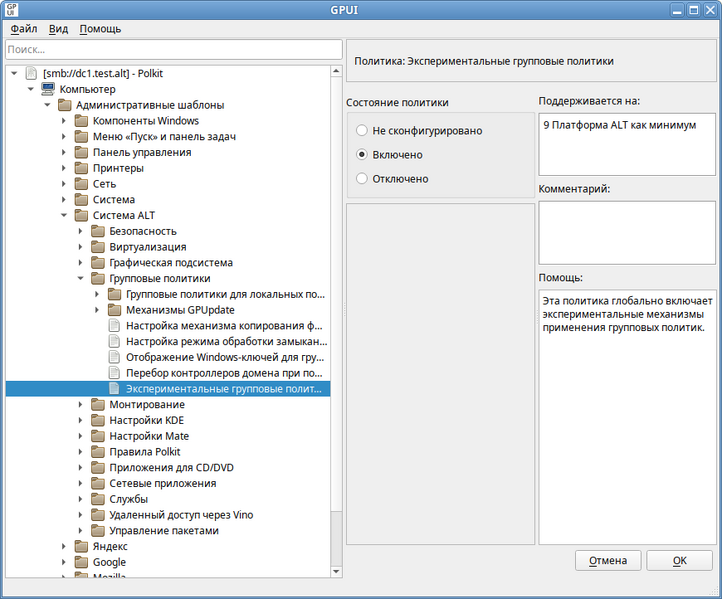This screenshot has height=599, width=722.
Task: Expand the Компоненты Windows node
Action: 64,121
